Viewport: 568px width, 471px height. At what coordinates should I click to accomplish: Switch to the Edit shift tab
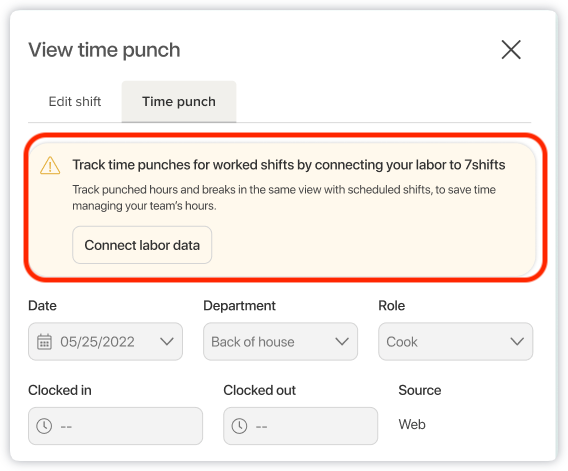75,102
